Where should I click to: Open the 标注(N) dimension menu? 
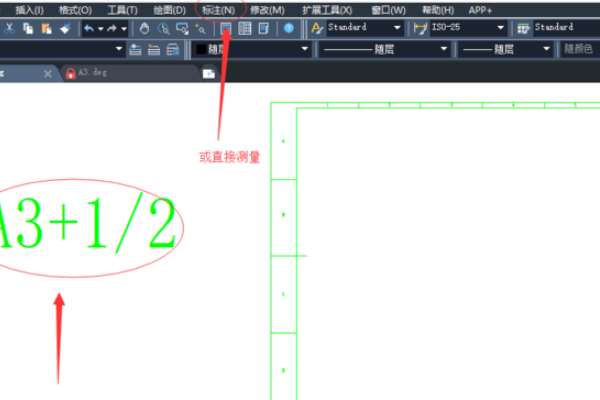coord(218,10)
